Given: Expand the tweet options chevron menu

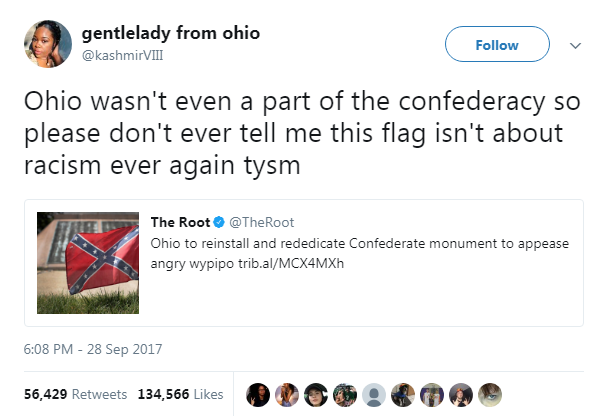Looking at the screenshot, I should (574, 45).
